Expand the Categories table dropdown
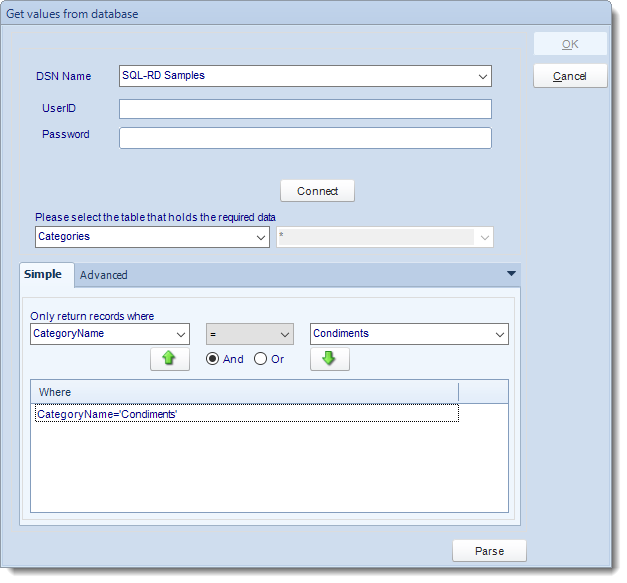This screenshot has height=583, width=627. coord(261,238)
